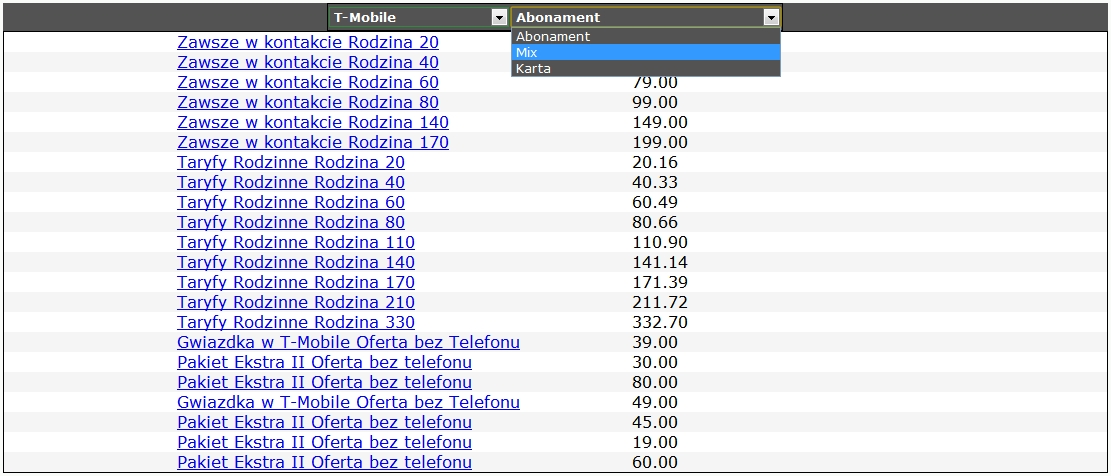1111x476 pixels.
Task: Open Zawsze w kontakcie Rodzina 40 link
Action: tap(308, 62)
